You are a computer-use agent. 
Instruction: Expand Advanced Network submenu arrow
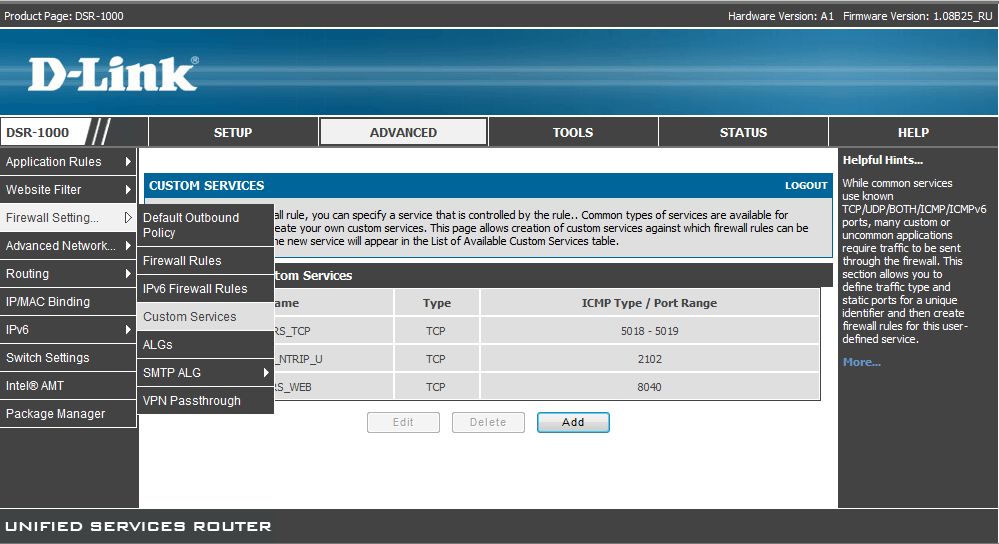click(128, 246)
